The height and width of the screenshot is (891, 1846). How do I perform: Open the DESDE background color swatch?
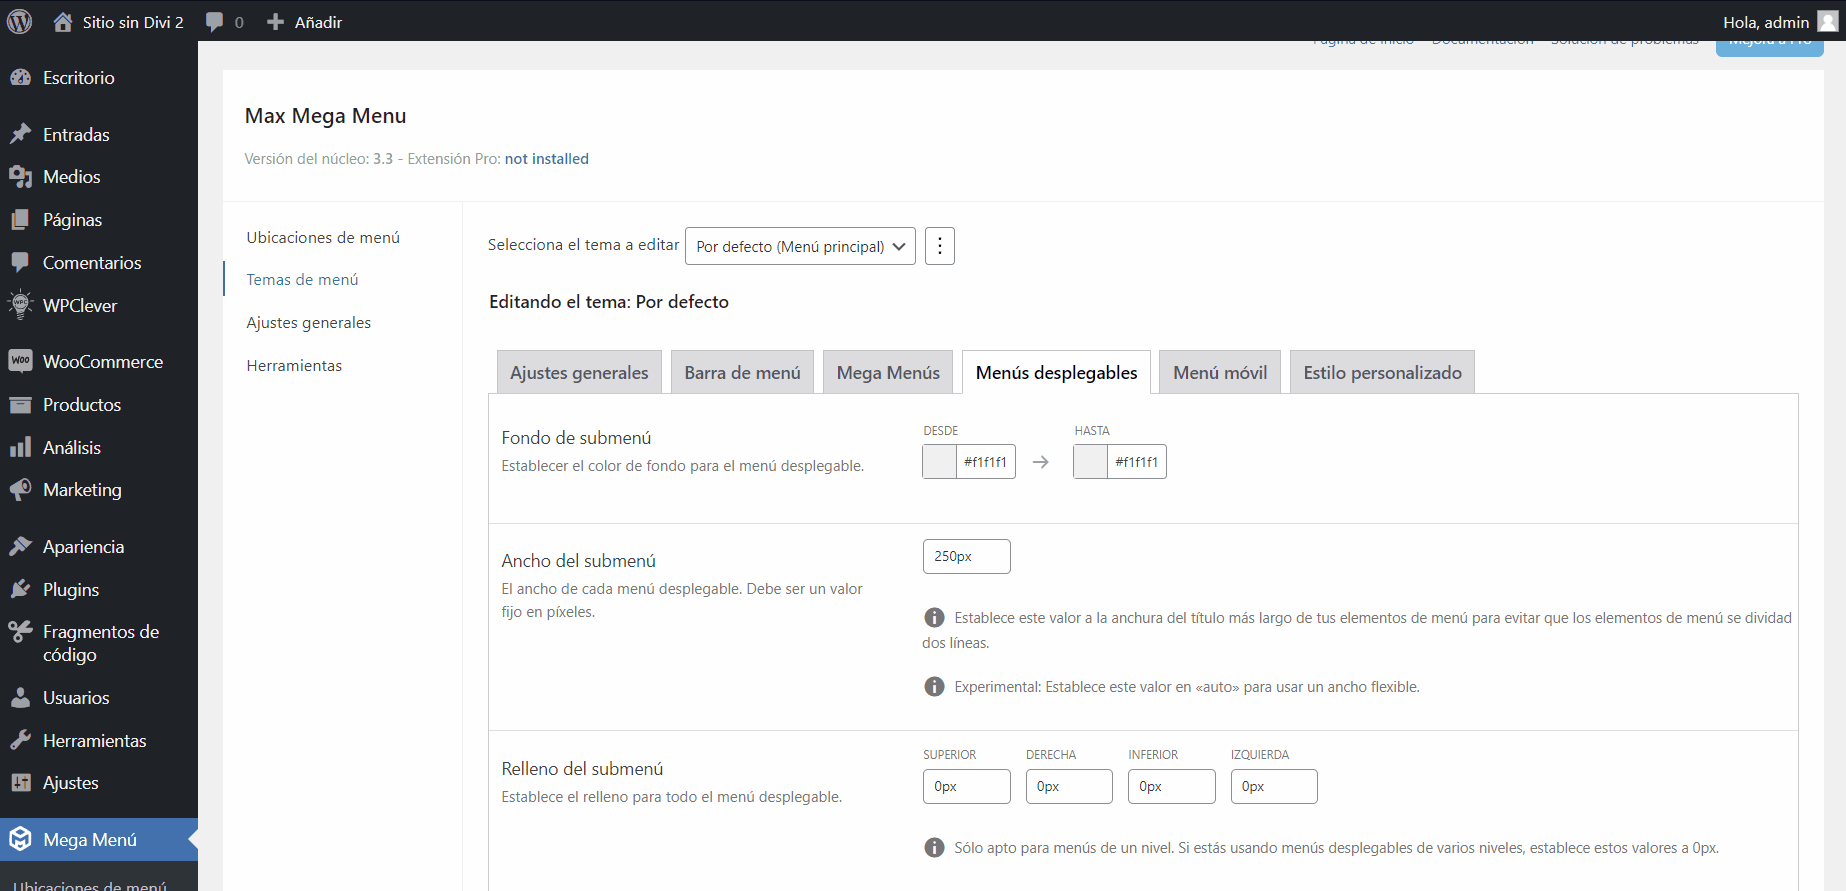[x=940, y=462]
